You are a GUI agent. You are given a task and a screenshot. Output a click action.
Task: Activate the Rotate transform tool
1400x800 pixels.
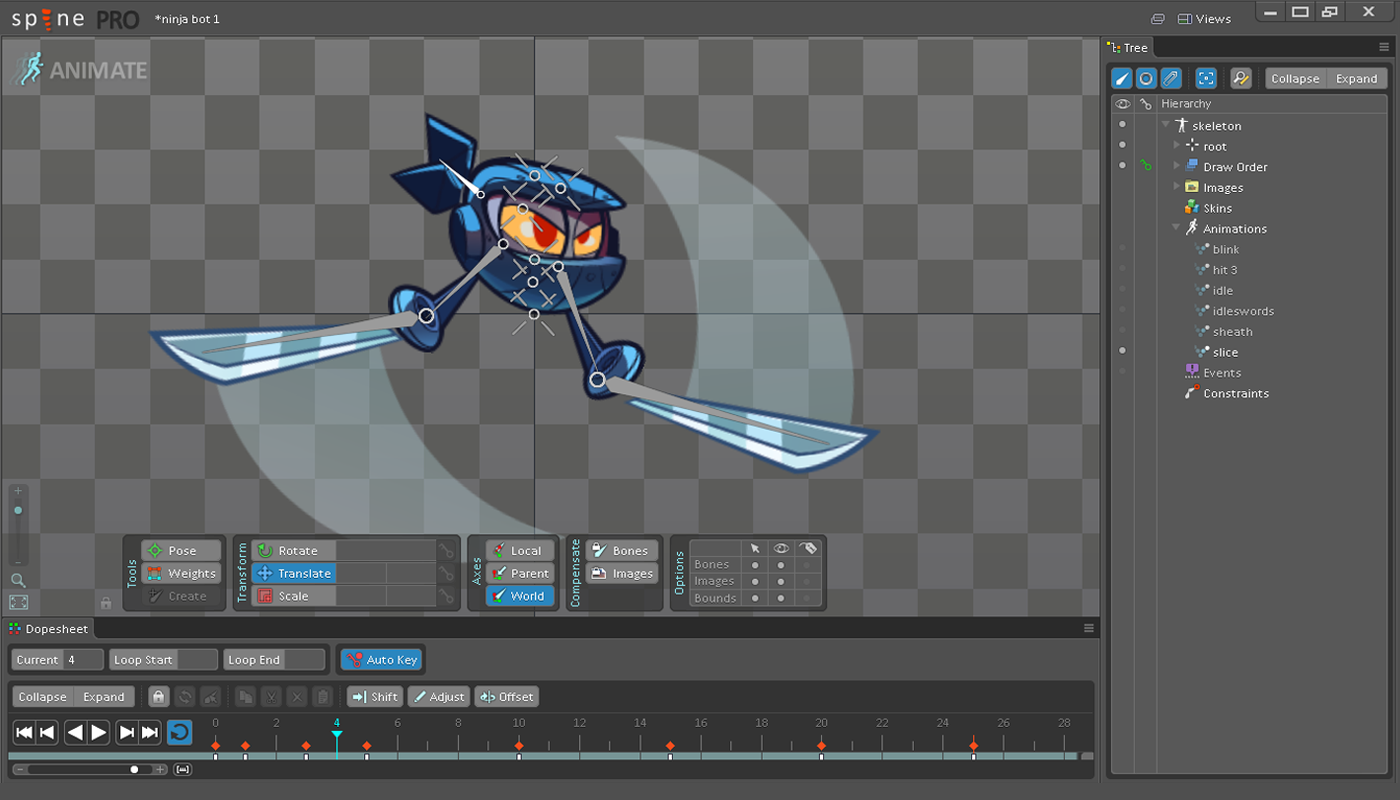(294, 551)
